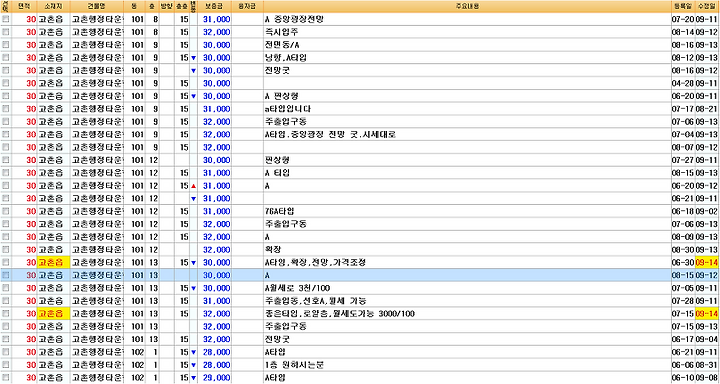
Task: Tick the checkbox of the 주출입동,선호A,월세 가능 row
Action: point(5,301)
